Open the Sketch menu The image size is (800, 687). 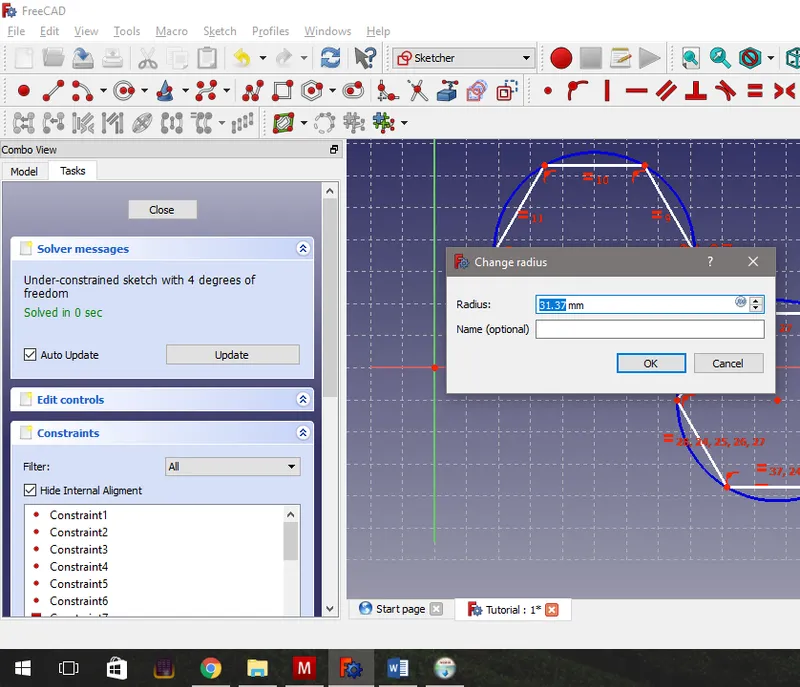coord(219,31)
